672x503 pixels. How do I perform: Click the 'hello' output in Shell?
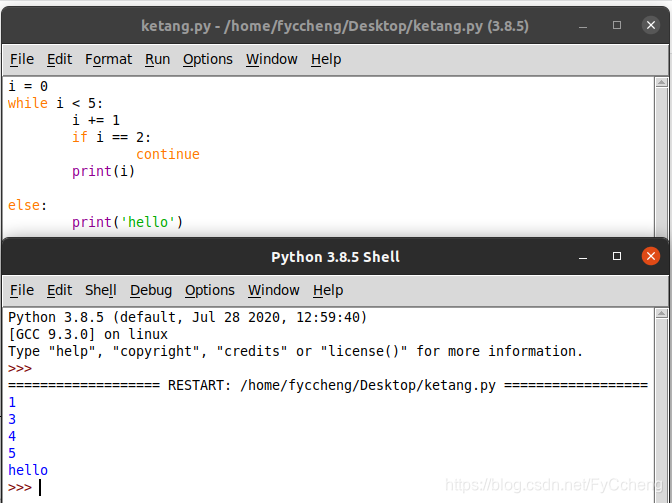pos(28,470)
